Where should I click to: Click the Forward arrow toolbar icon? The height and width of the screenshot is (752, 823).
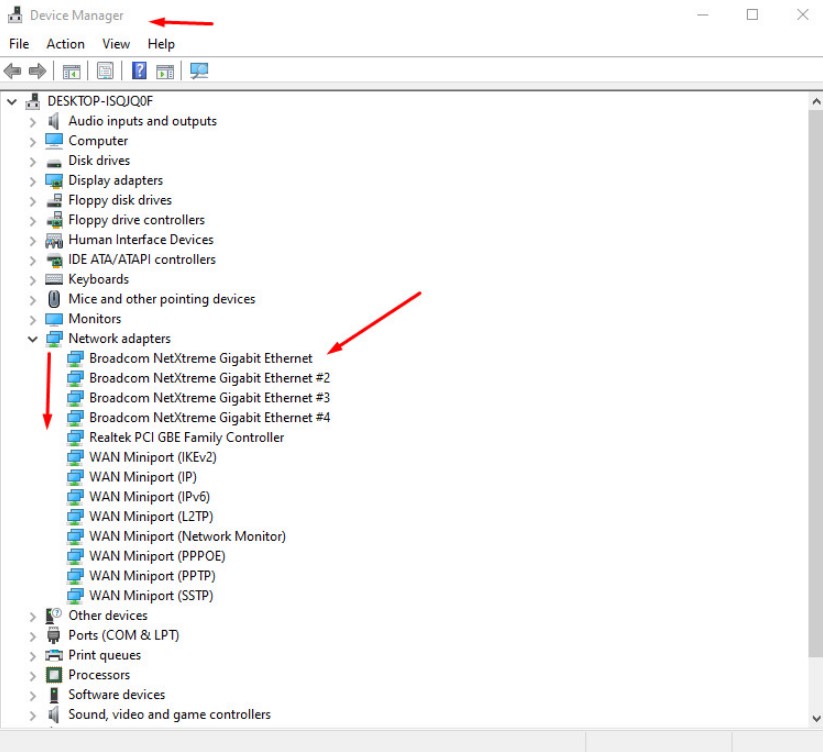tap(37, 71)
